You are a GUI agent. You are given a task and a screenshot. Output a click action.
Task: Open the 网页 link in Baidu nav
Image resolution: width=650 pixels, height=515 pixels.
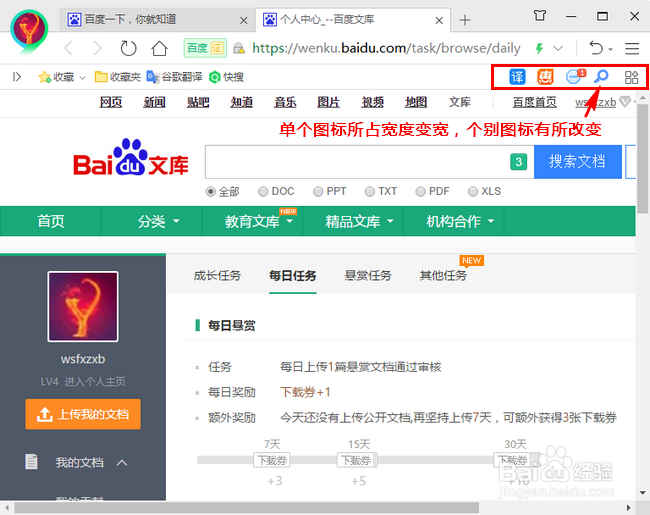pos(111,102)
